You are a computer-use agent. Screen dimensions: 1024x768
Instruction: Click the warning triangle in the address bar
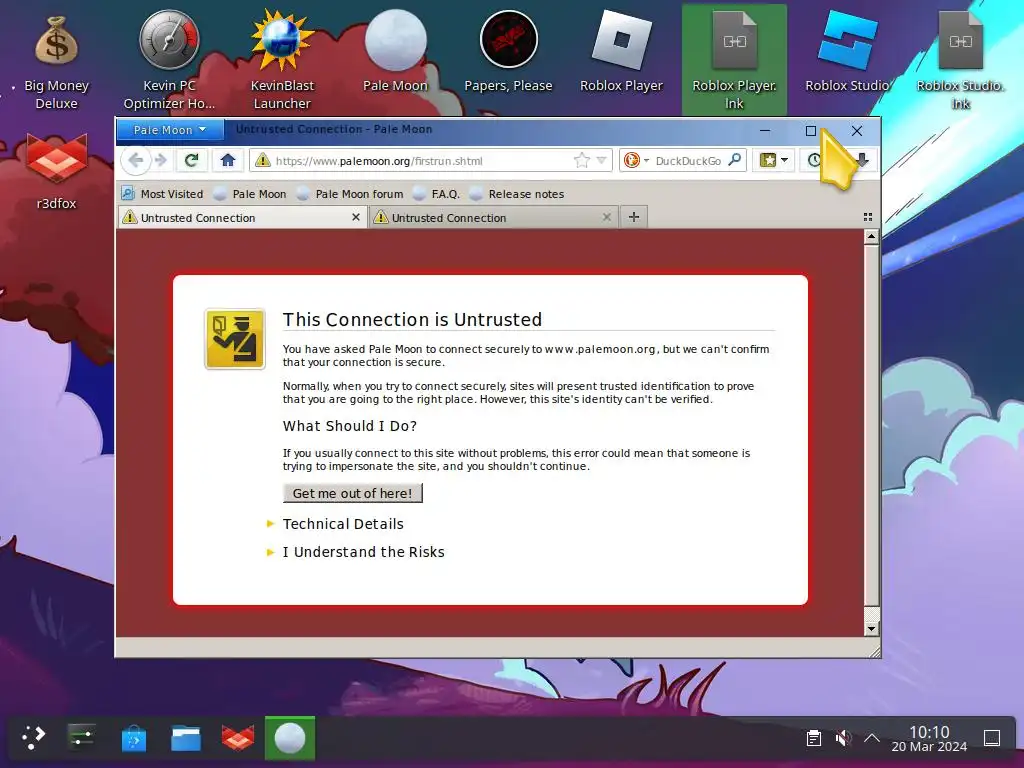[x=263, y=161]
